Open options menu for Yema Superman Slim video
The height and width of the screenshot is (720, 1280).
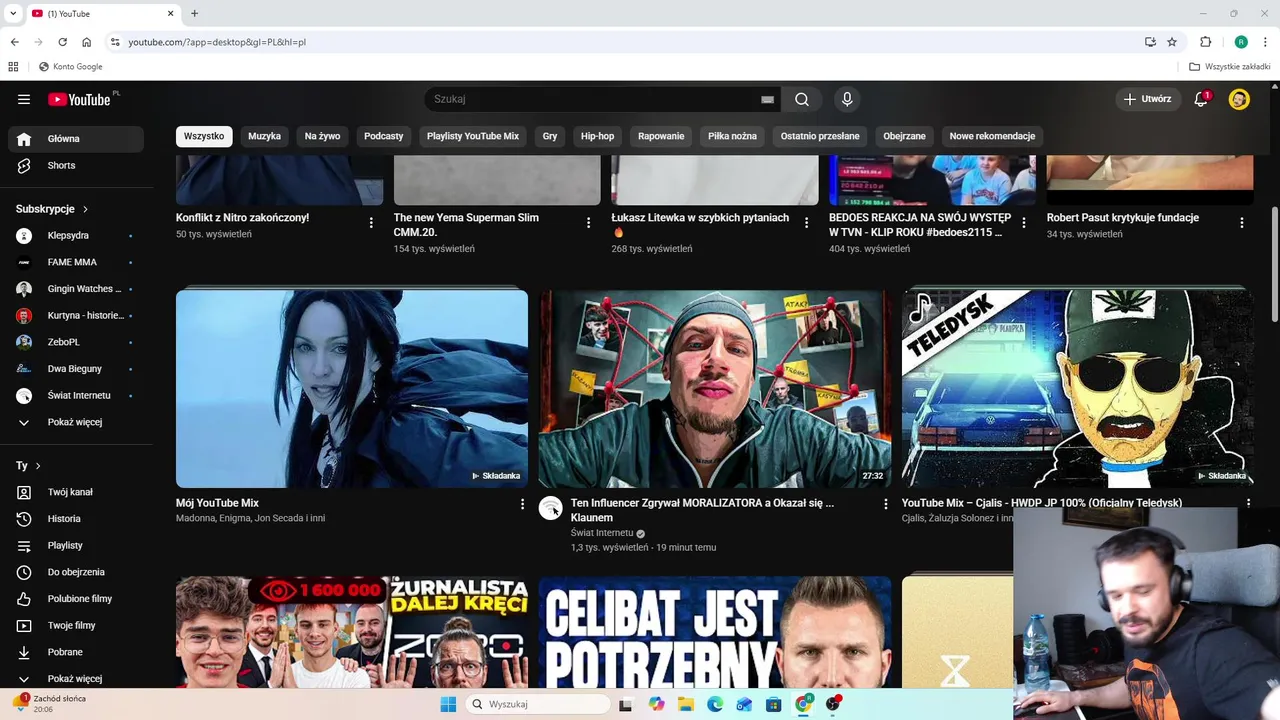588,223
